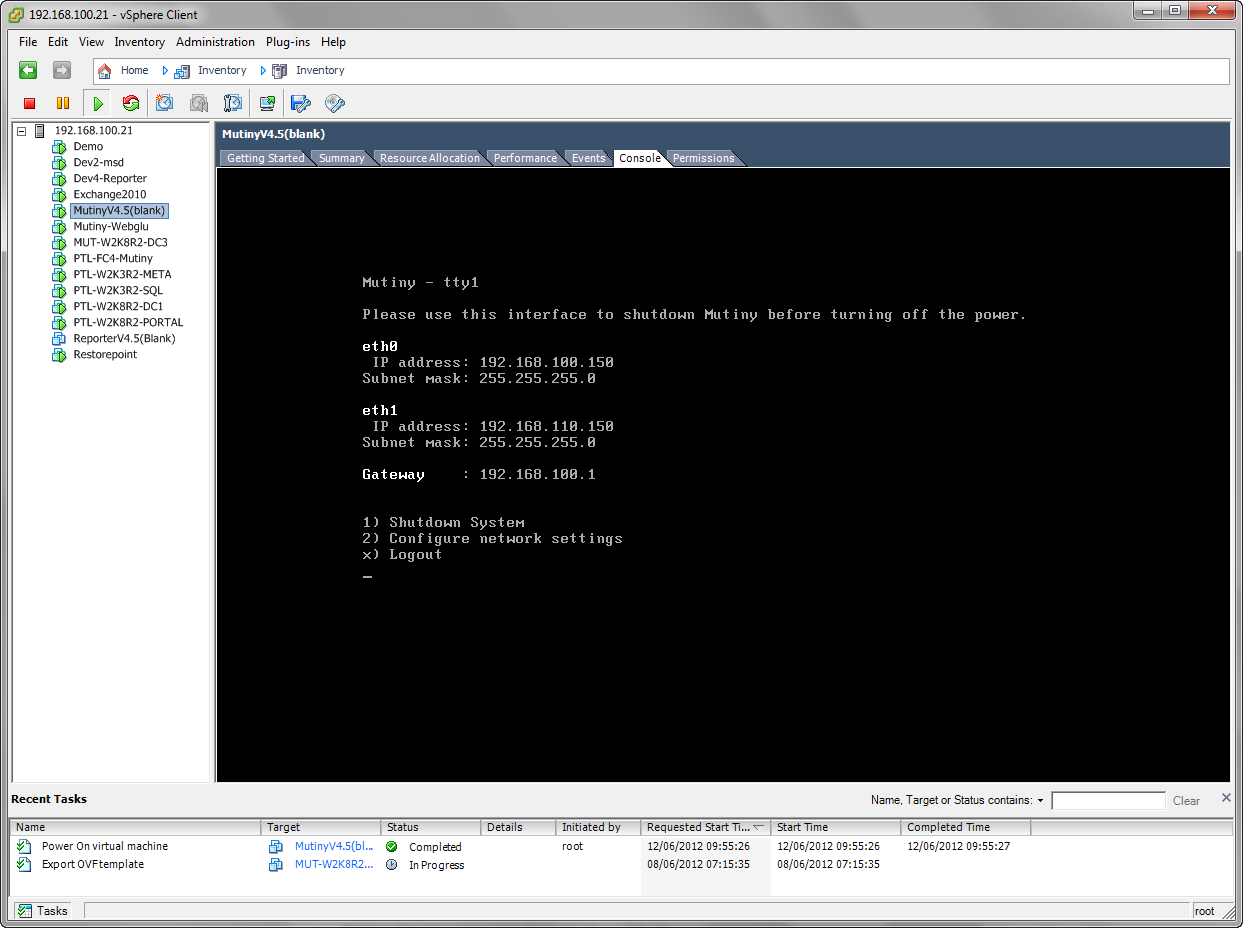Click the grey forward navigation arrow

[62, 70]
